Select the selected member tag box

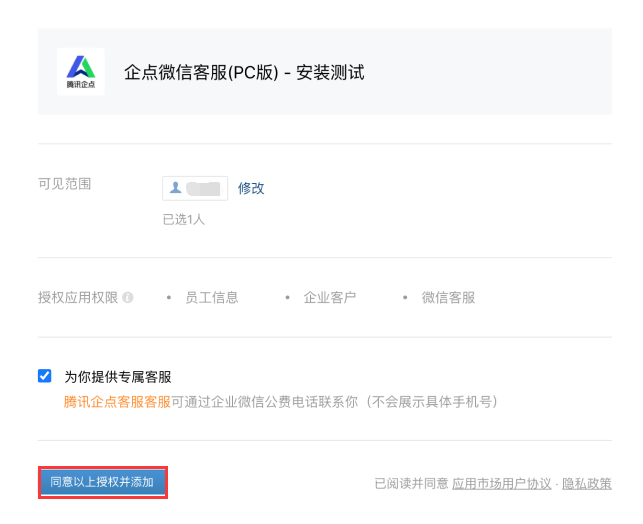[195, 188]
